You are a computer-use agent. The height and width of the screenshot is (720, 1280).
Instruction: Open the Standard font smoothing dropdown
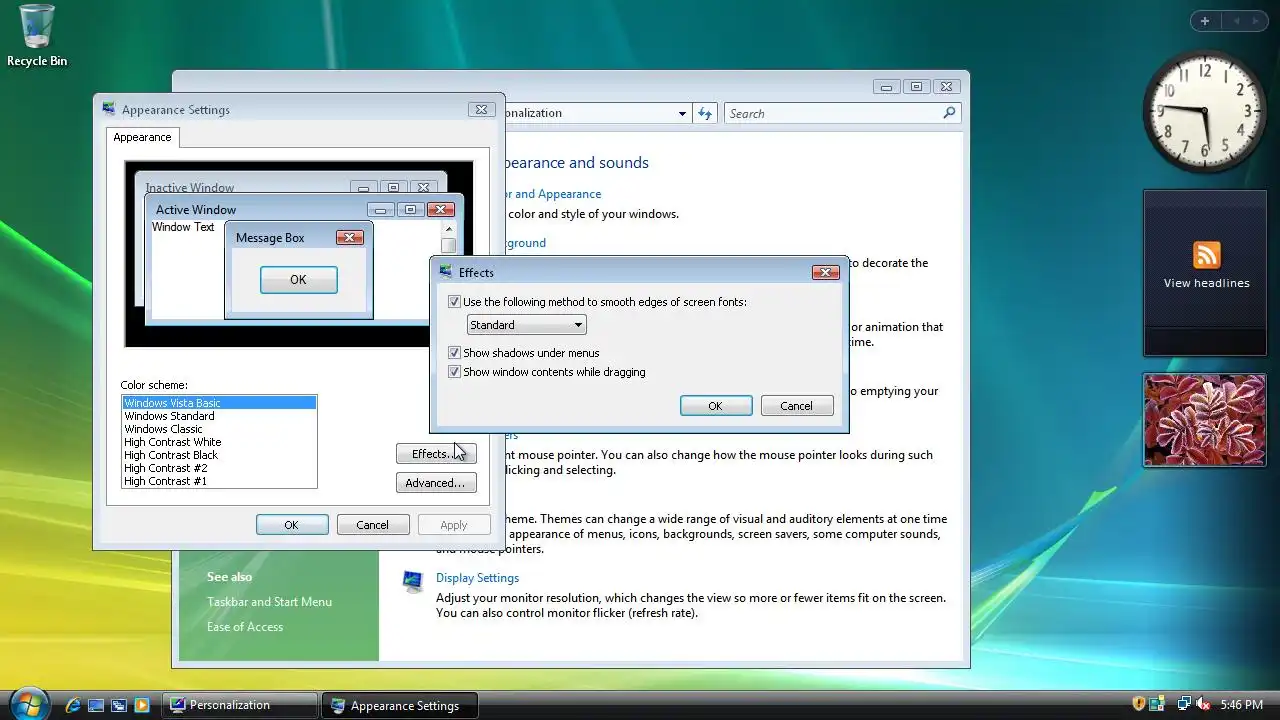point(526,325)
